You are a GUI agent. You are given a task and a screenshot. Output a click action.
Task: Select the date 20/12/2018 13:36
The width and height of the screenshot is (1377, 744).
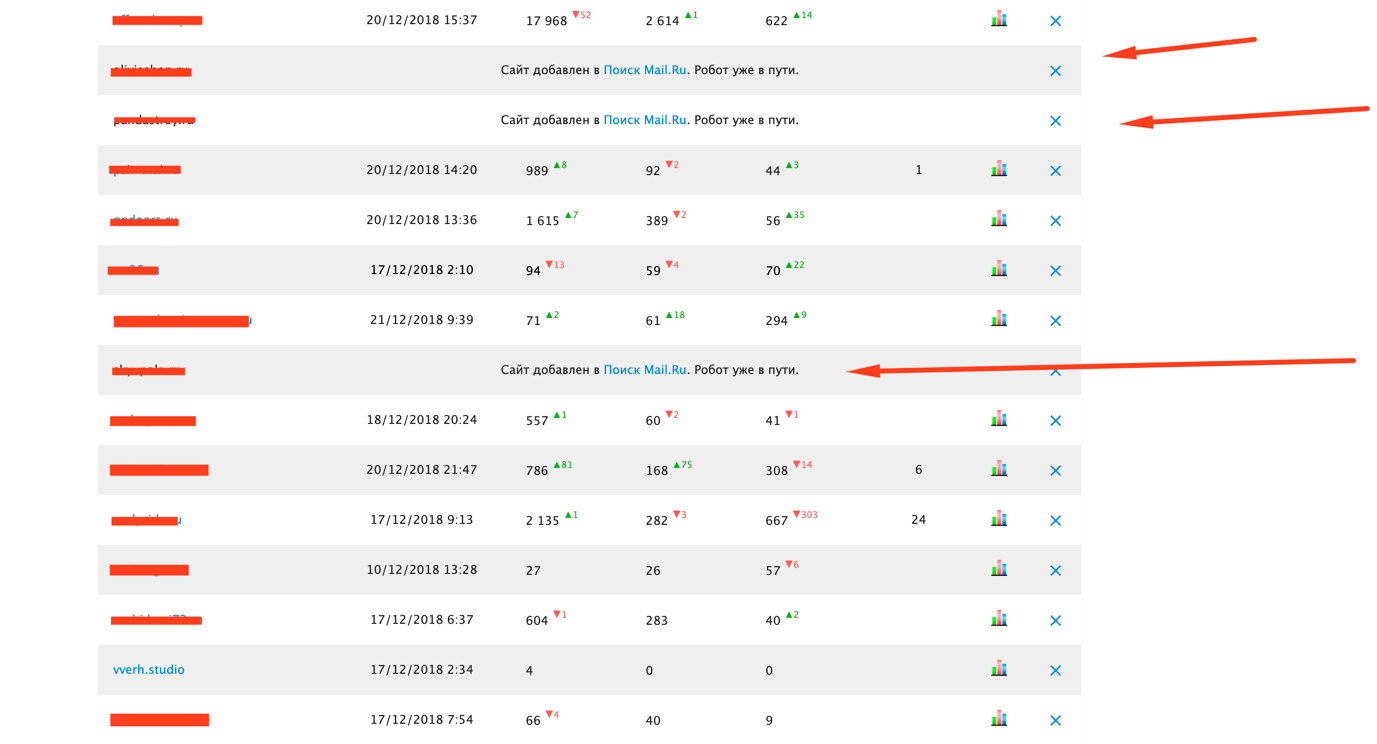click(x=421, y=220)
